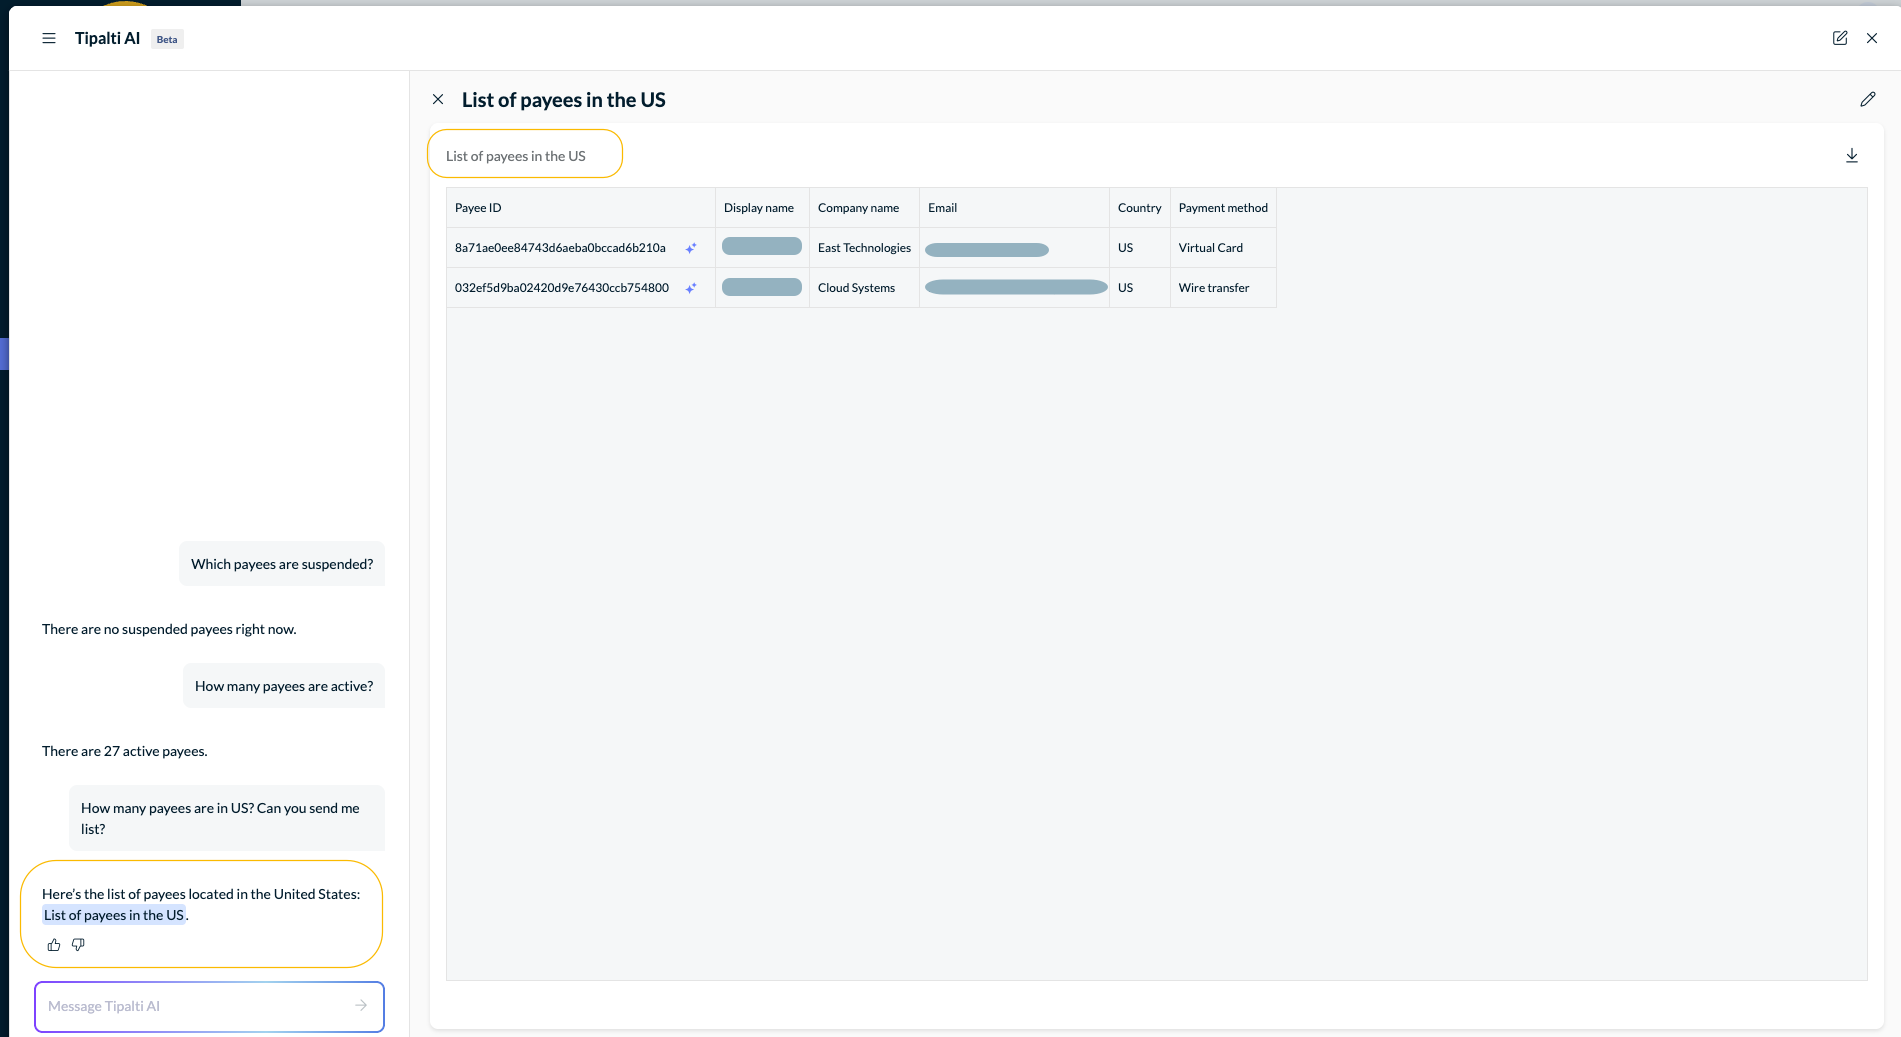Viewport: 1901px width, 1037px height.
Task: Close the Tipalti AI window
Action: tap(1872, 38)
